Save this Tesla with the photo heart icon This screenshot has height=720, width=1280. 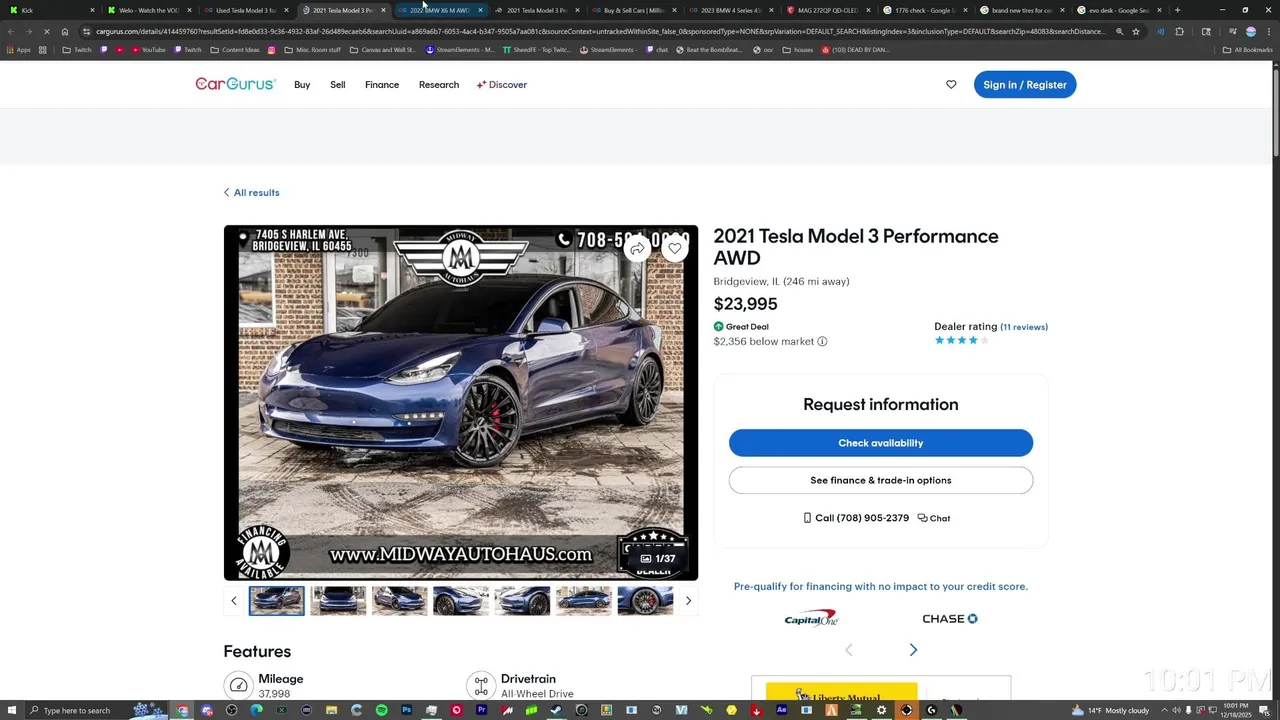[x=675, y=248]
